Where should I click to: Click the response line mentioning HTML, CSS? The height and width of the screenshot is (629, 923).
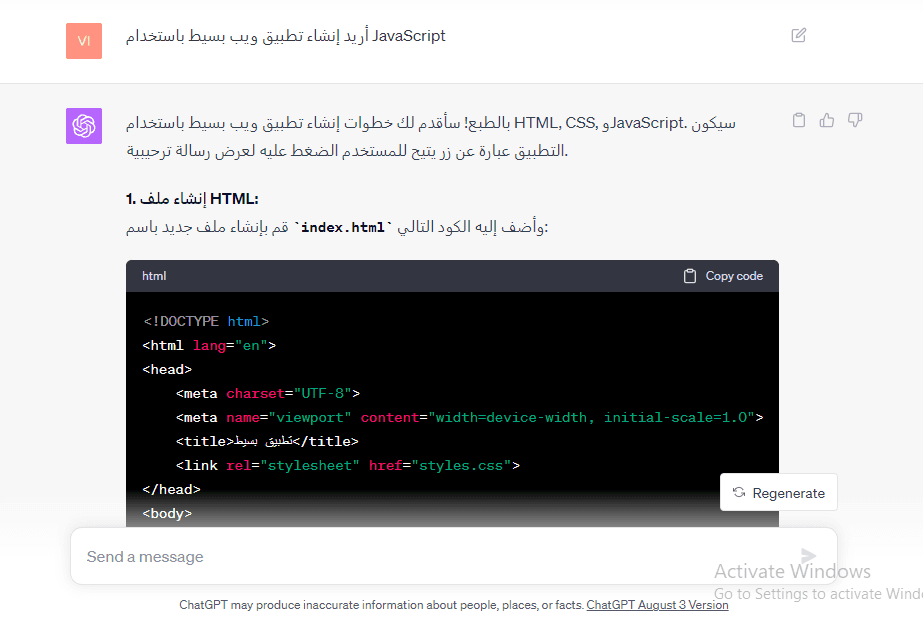(431, 123)
